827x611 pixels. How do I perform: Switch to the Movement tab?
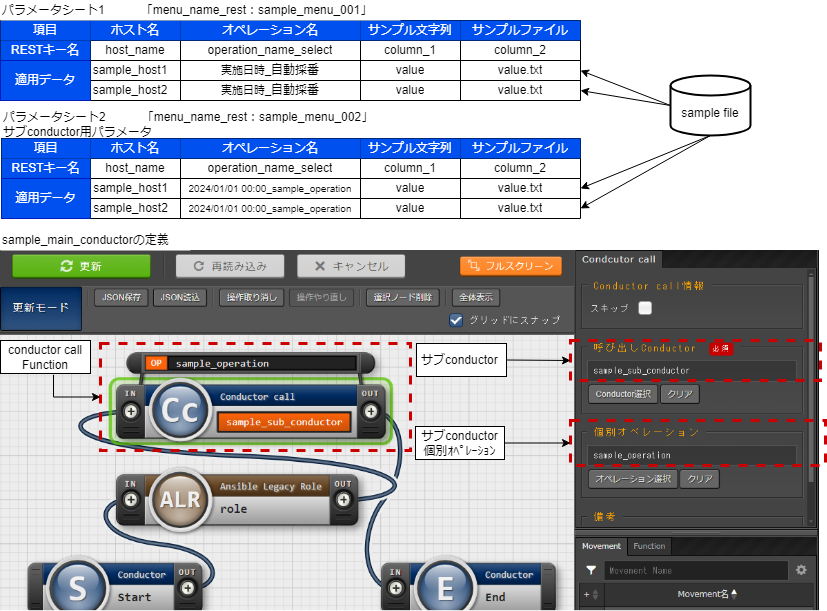pos(602,546)
